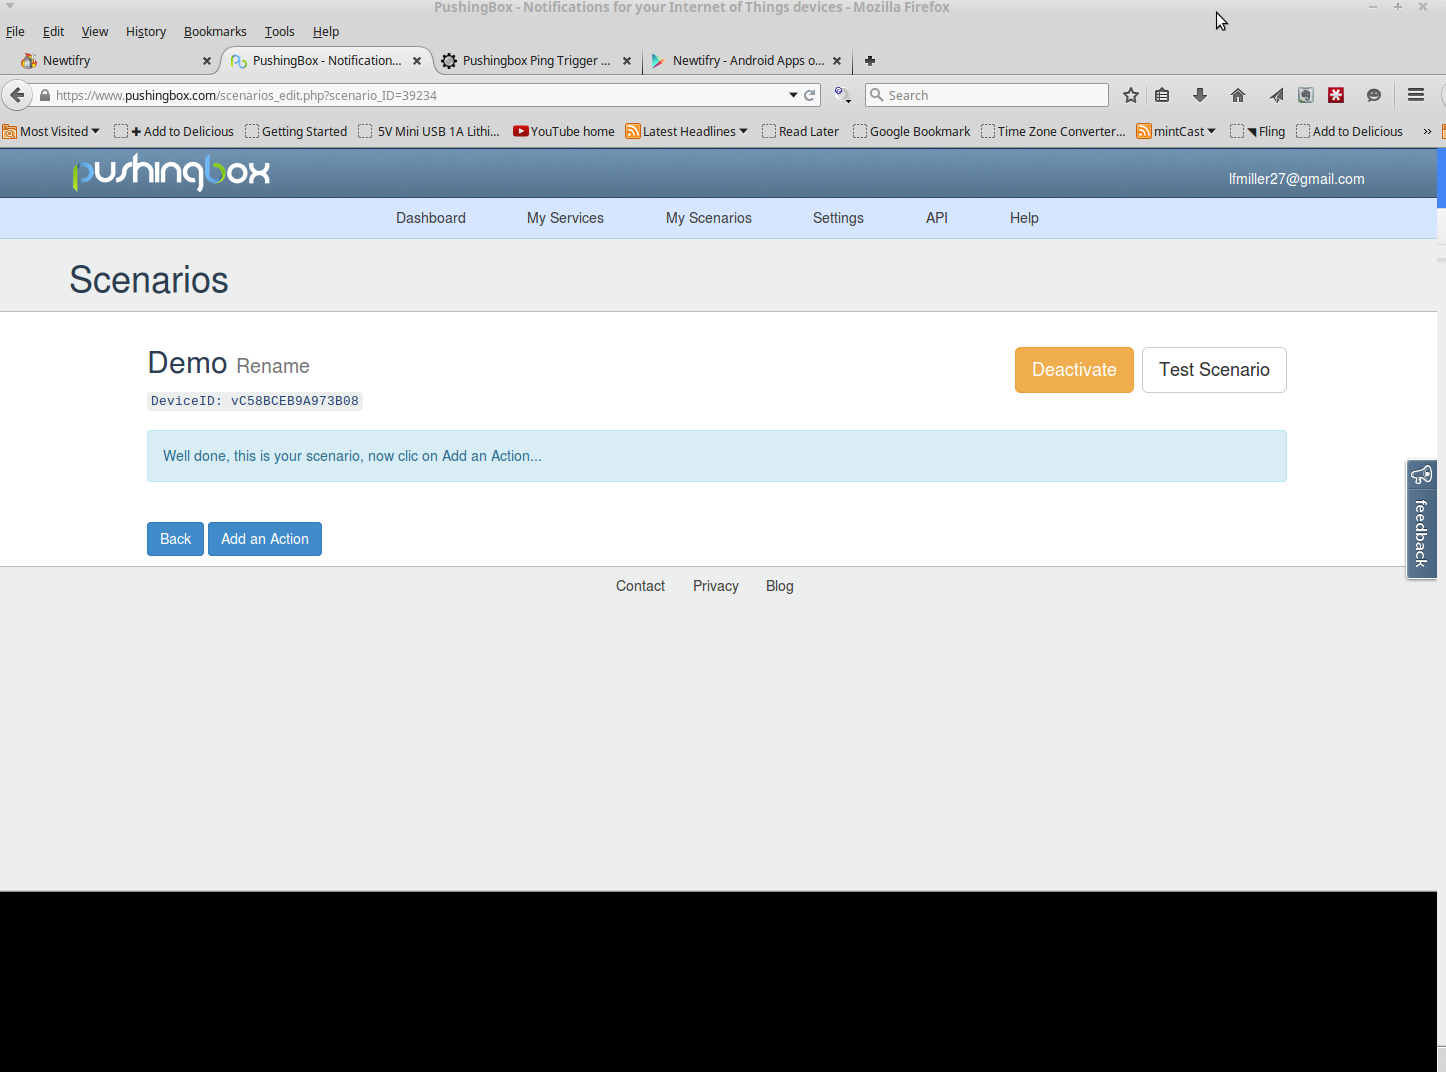This screenshot has height=1072, width=1446.
Task: Show bookmarks list icon in toolbar
Action: click(1162, 95)
